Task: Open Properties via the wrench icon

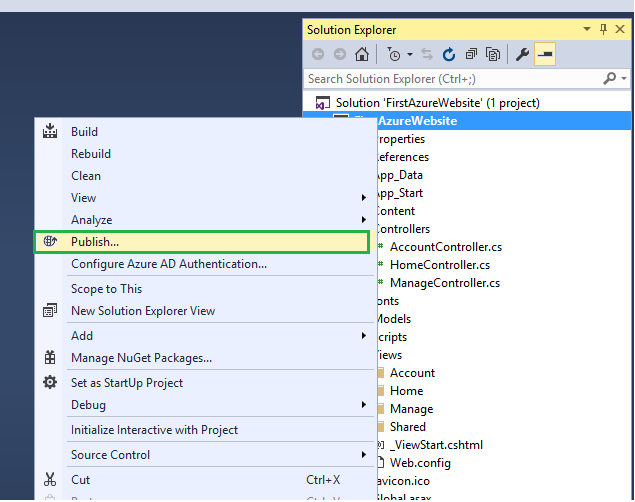Action: tap(522, 55)
